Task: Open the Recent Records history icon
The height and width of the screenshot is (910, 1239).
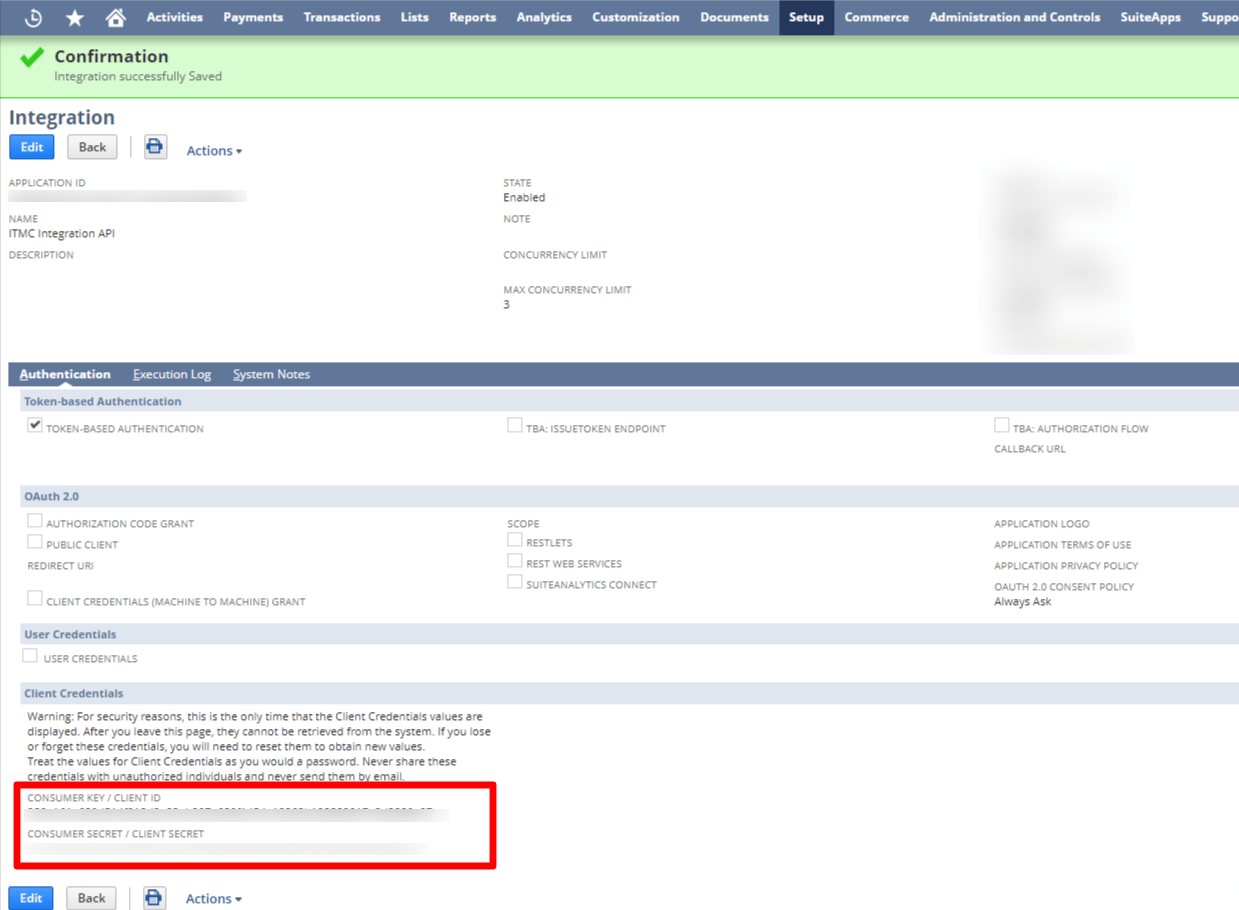Action: 33,17
